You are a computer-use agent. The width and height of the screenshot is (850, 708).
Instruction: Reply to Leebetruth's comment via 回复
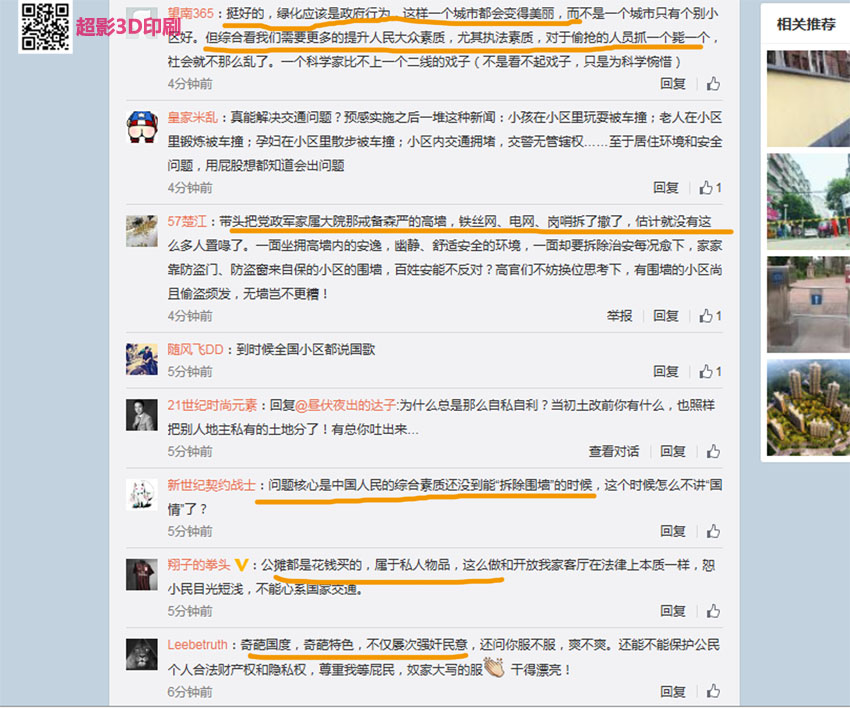[x=673, y=691]
